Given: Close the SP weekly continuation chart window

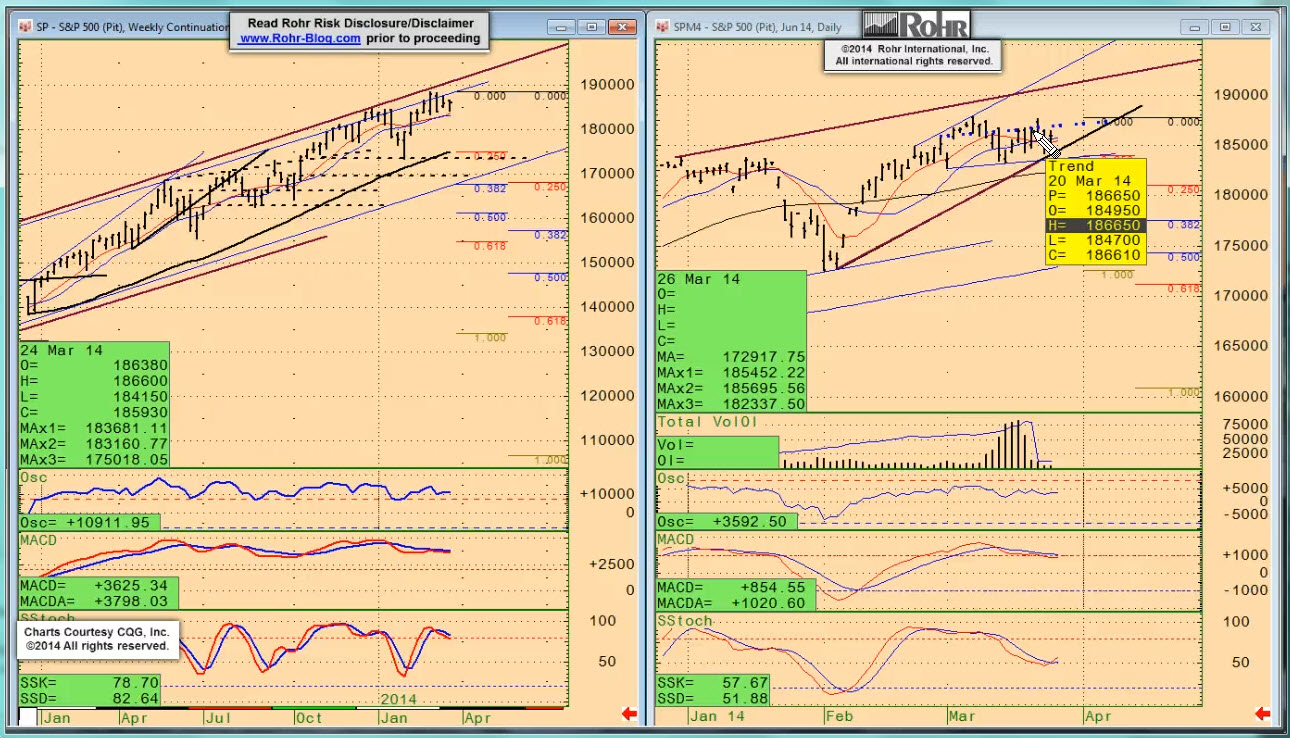Looking at the screenshot, I should (x=622, y=27).
